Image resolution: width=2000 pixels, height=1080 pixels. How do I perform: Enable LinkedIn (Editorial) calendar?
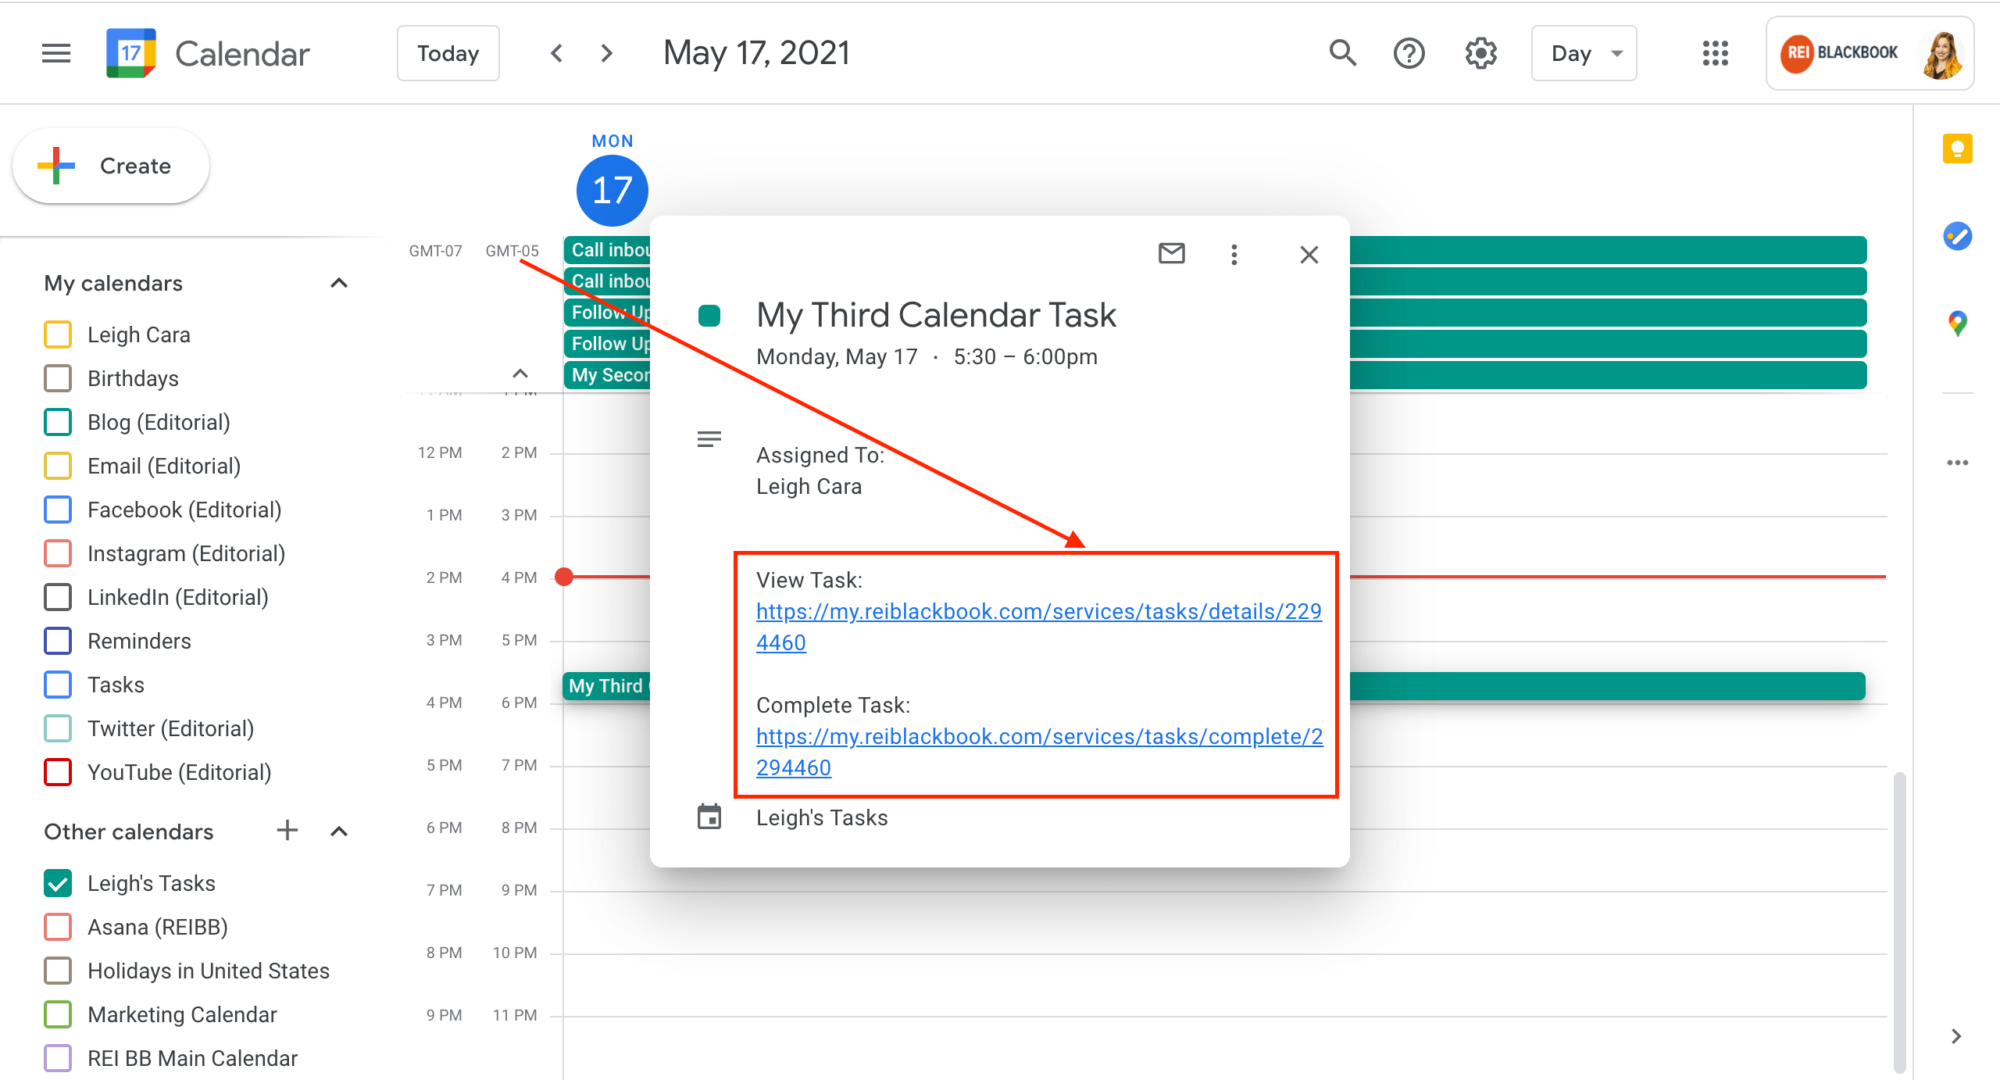pyautogui.click(x=58, y=597)
